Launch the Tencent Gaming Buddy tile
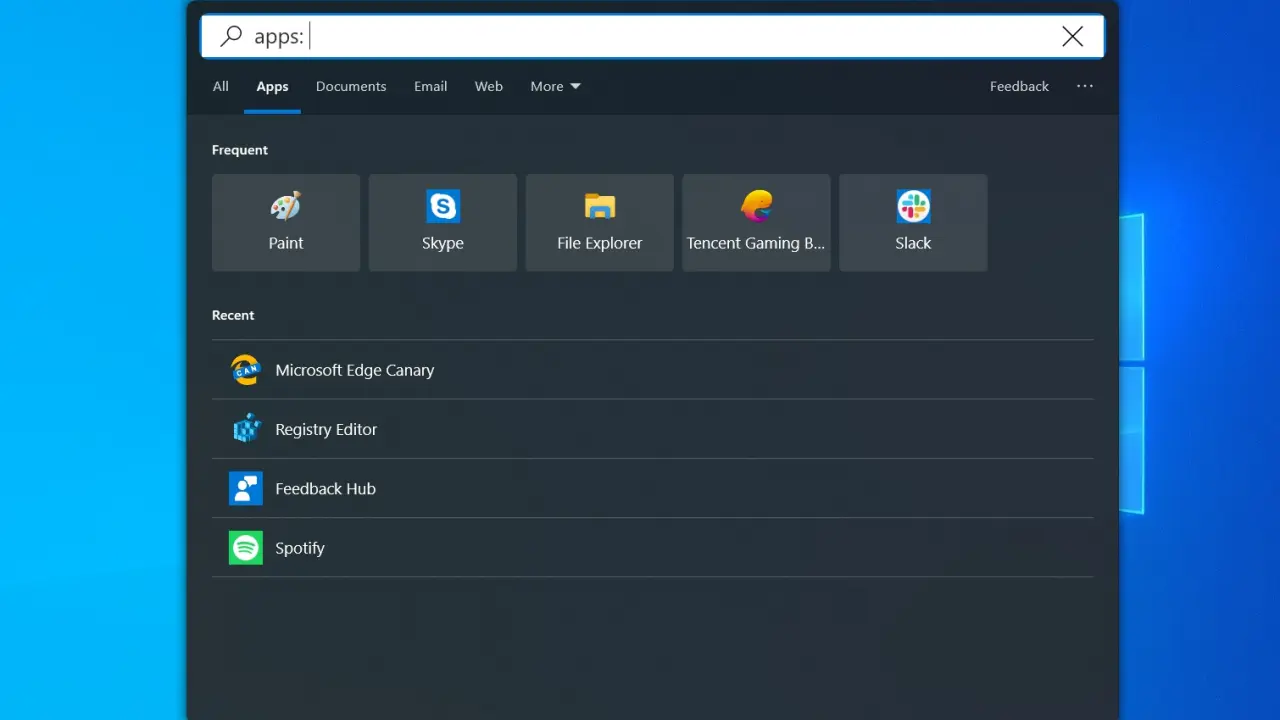Image resolution: width=1280 pixels, height=720 pixels. 756,222
